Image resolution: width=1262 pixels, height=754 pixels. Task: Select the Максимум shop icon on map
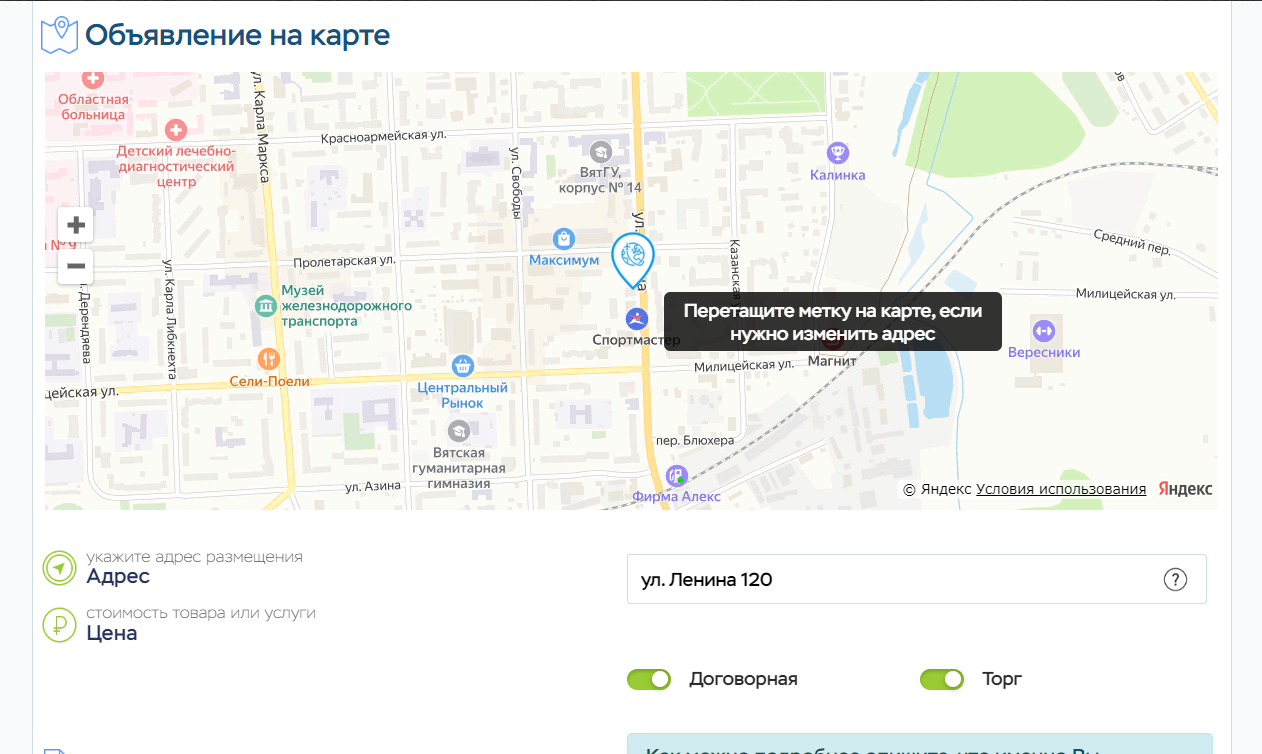564,238
